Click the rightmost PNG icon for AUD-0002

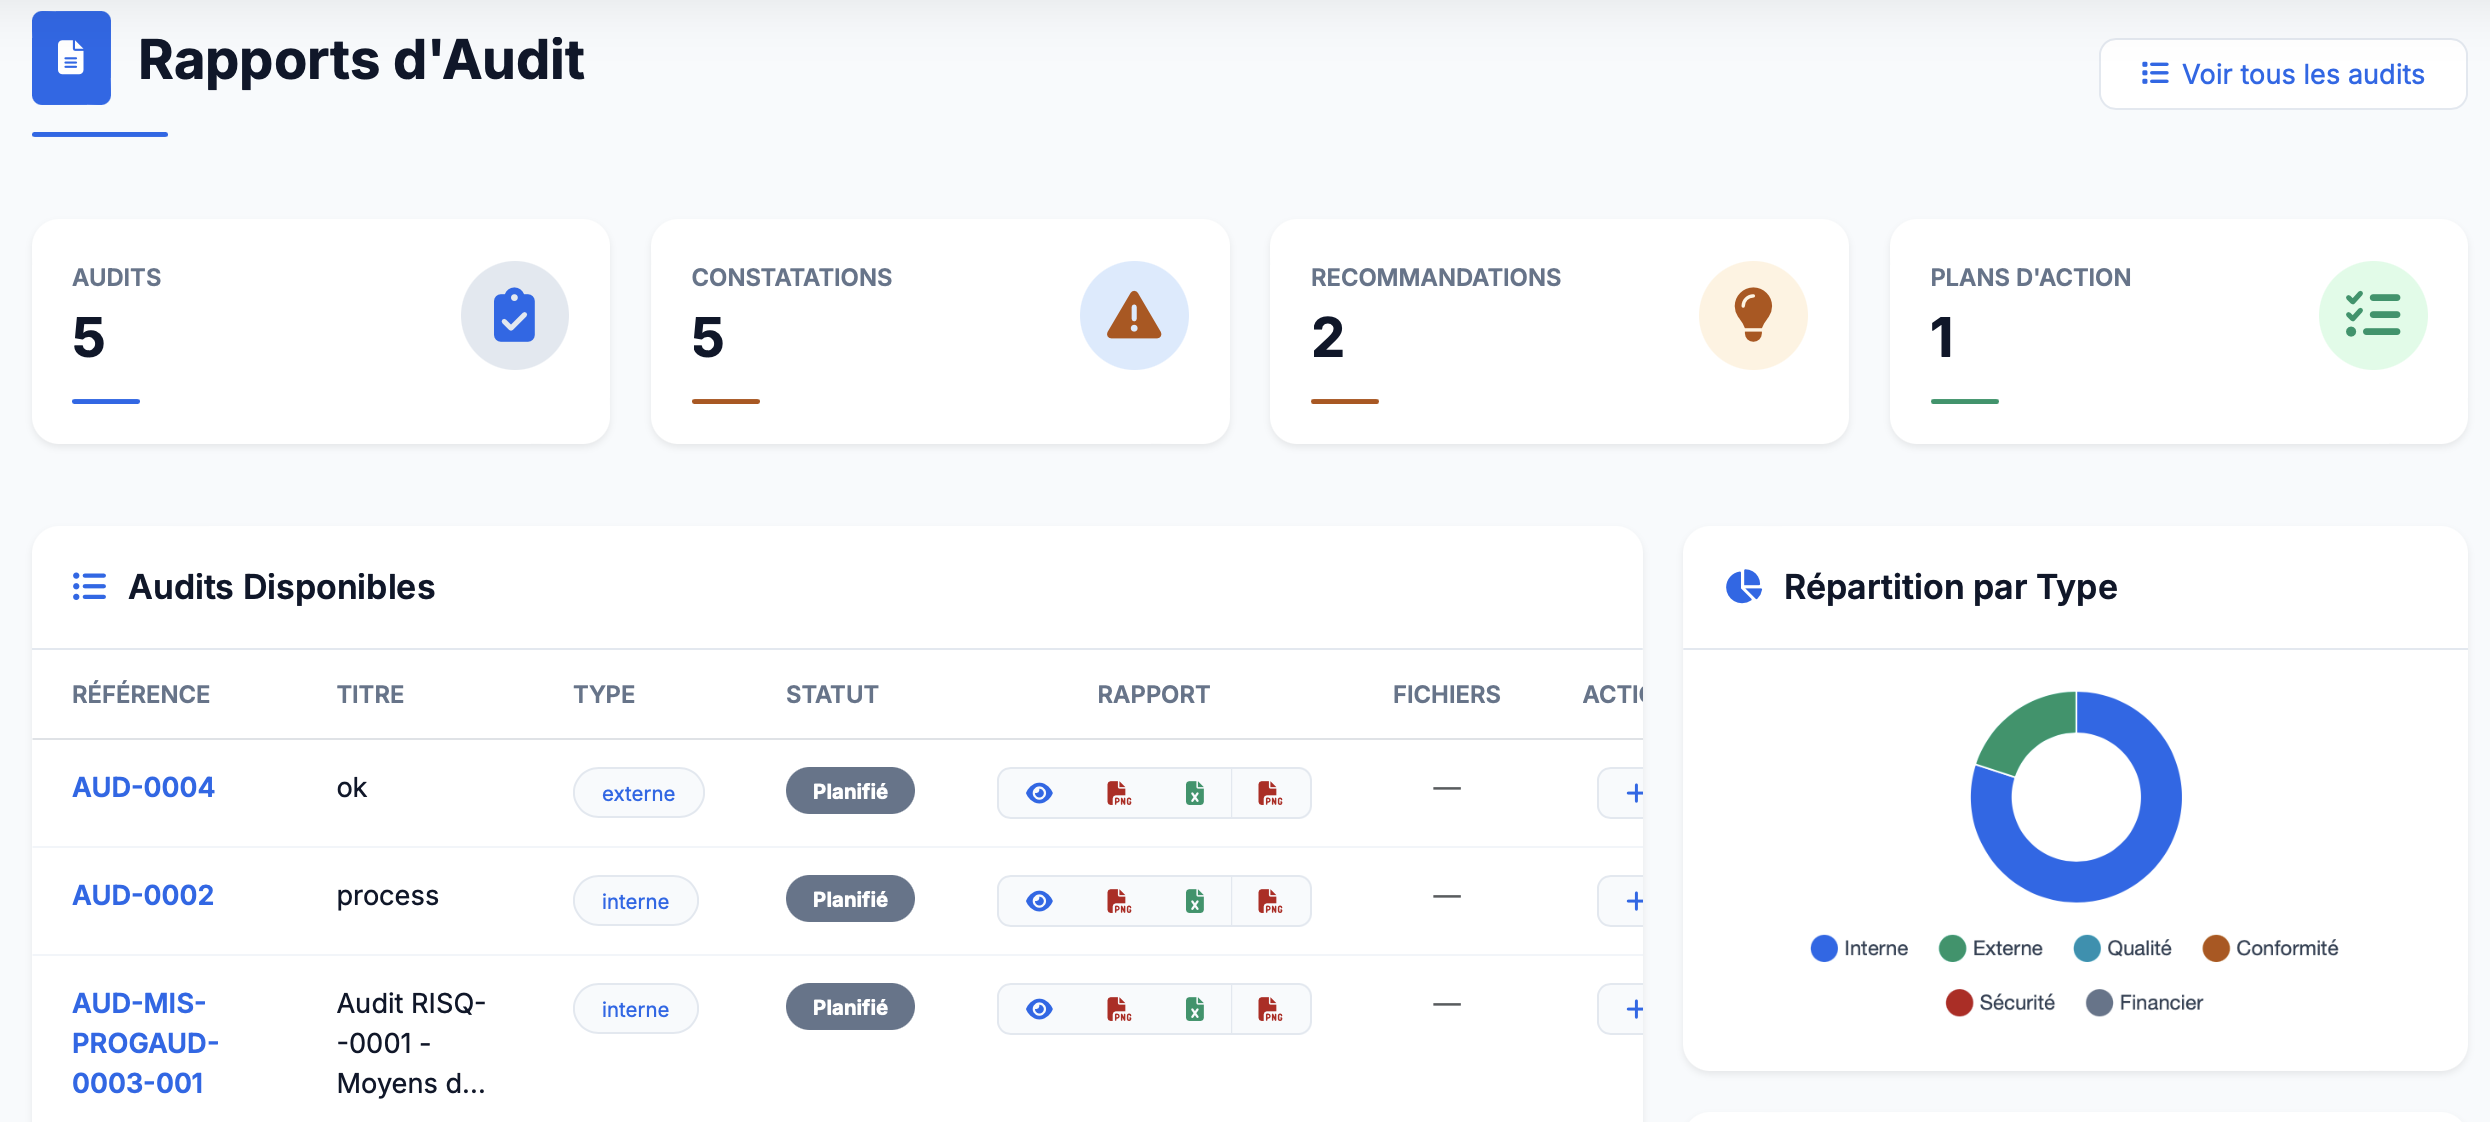click(1270, 901)
